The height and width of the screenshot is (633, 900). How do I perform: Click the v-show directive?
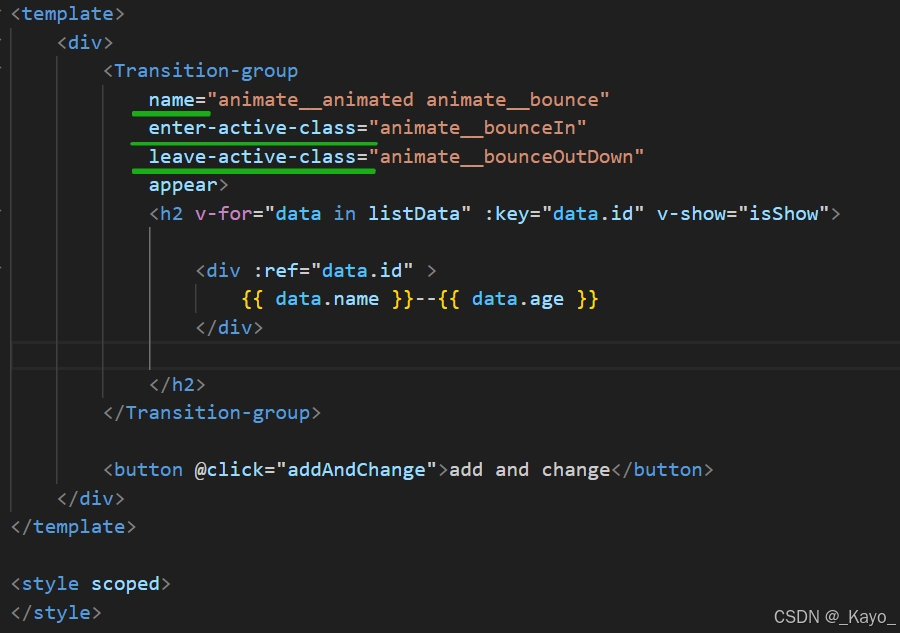tap(692, 214)
